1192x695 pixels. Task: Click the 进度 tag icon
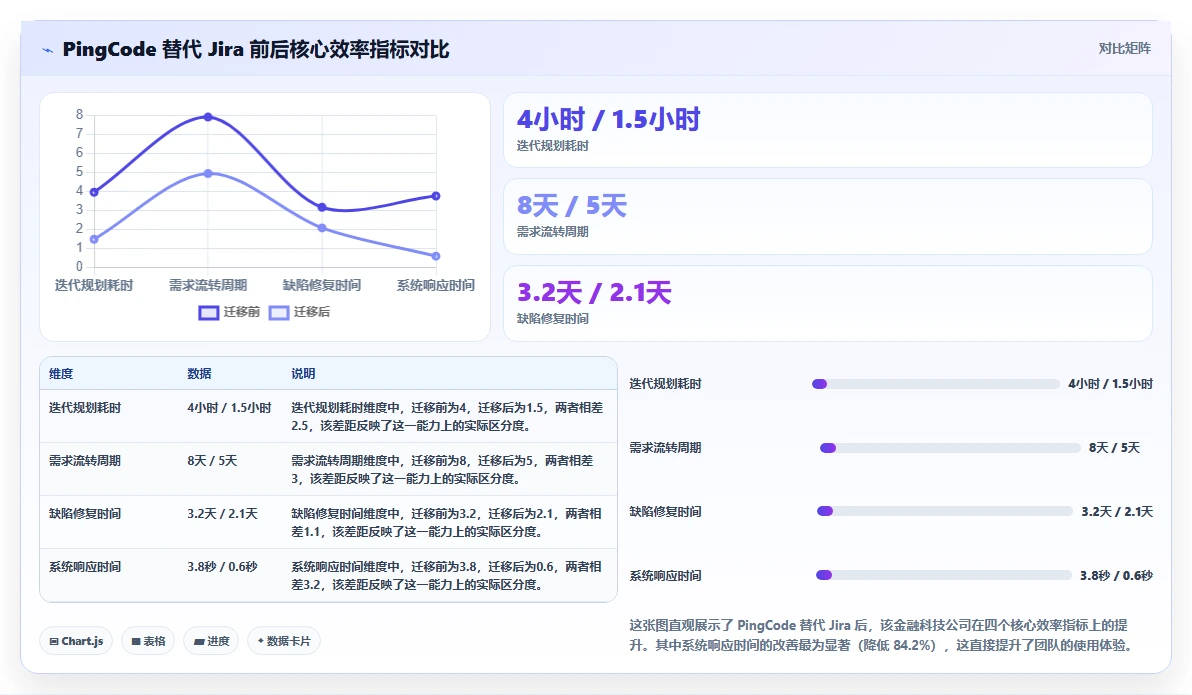pyautogui.click(x=199, y=642)
